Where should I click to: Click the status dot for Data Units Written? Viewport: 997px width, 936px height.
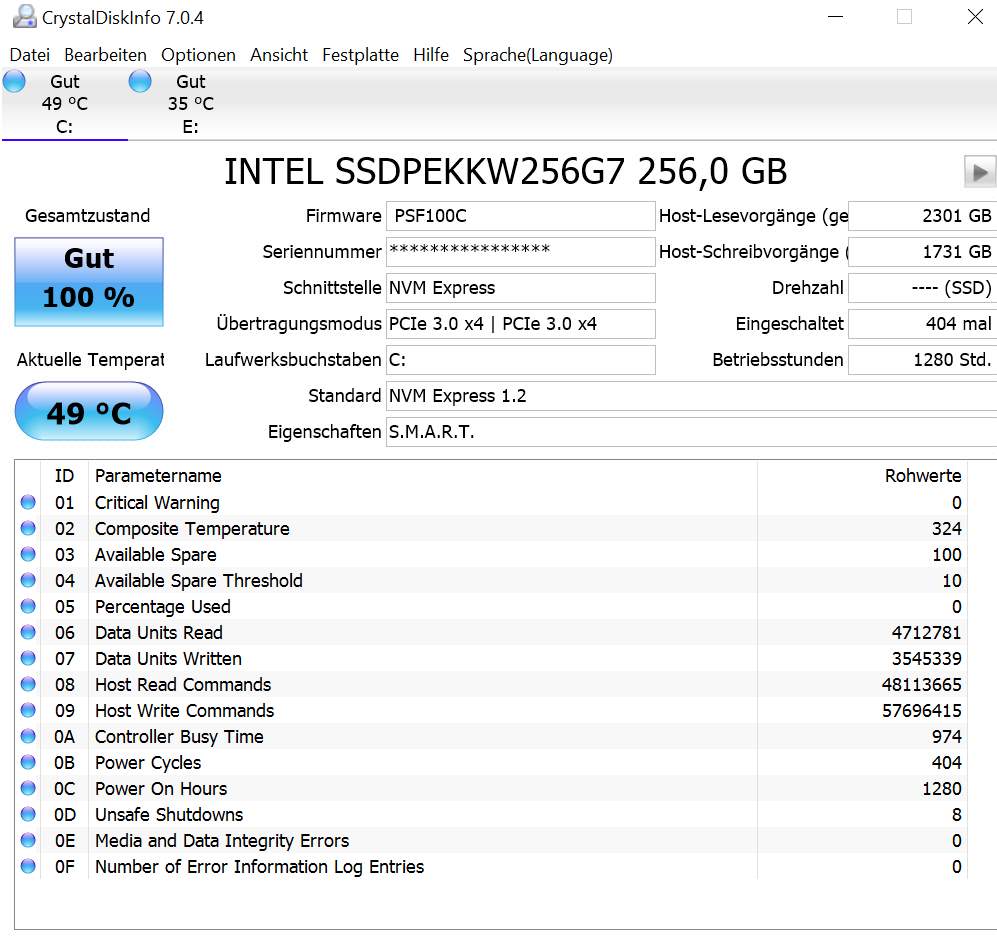(28, 659)
